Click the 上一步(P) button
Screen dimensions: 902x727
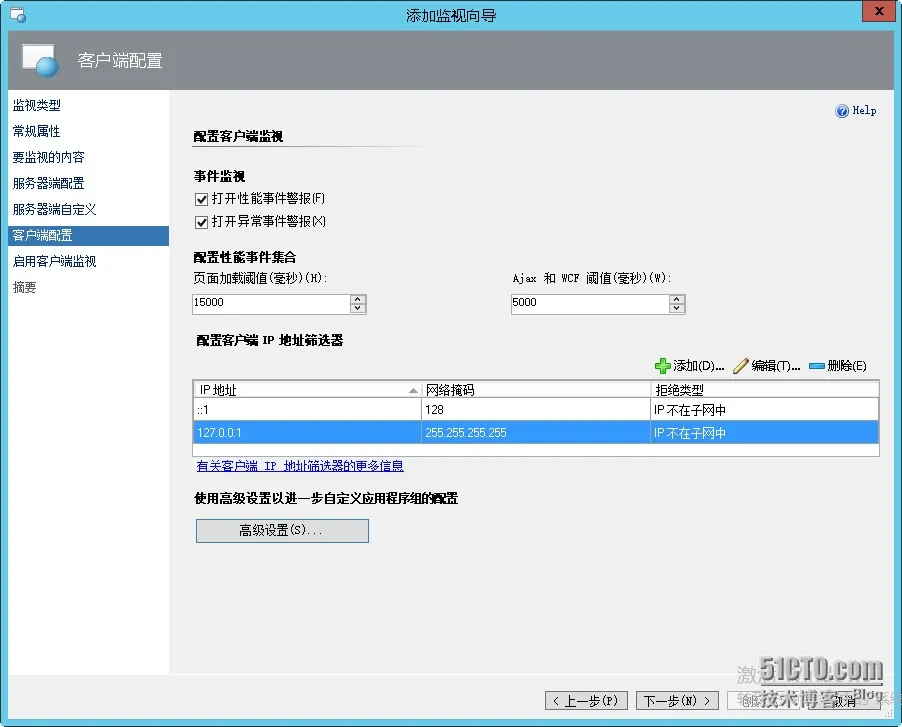click(586, 701)
